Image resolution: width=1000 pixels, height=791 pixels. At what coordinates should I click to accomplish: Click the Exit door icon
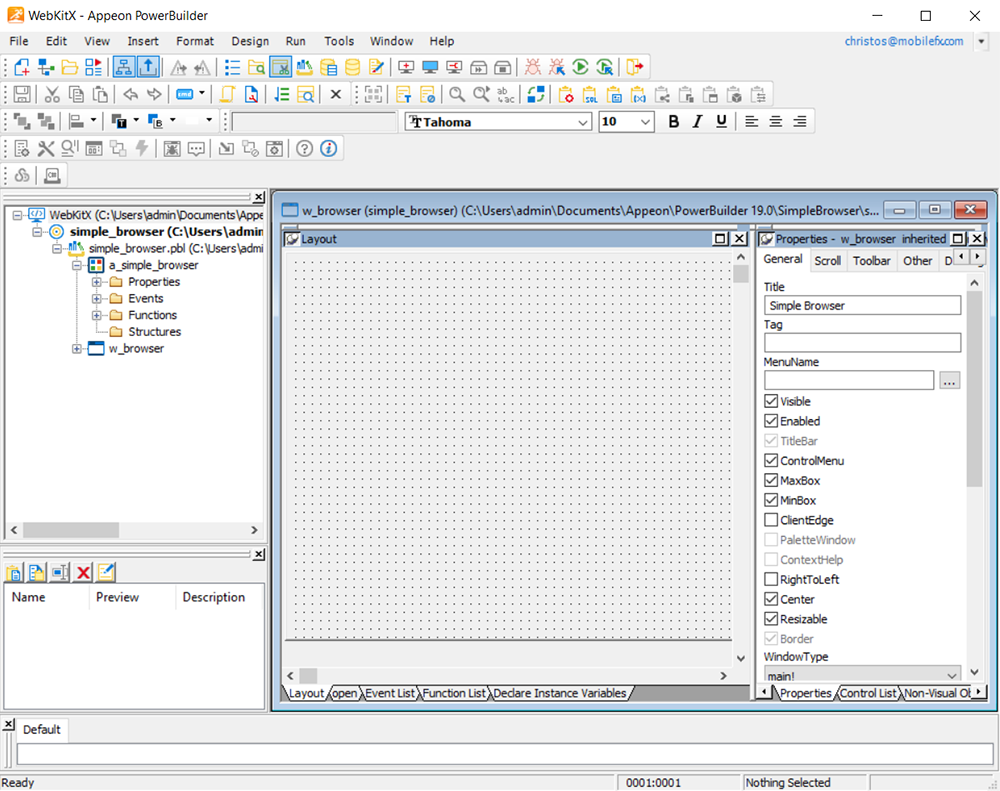635,67
